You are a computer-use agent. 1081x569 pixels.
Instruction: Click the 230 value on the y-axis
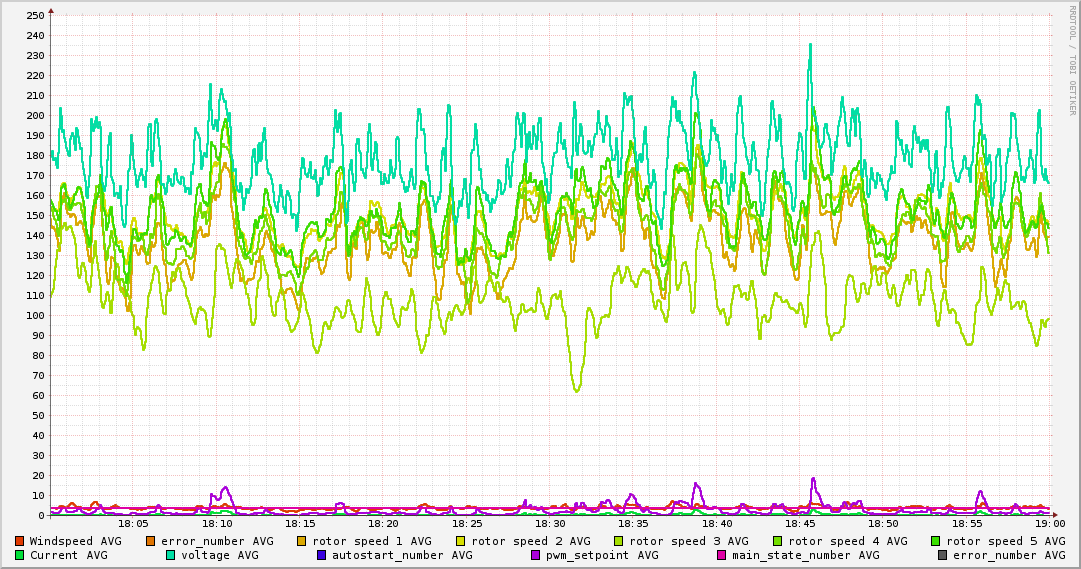(x=34, y=55)
